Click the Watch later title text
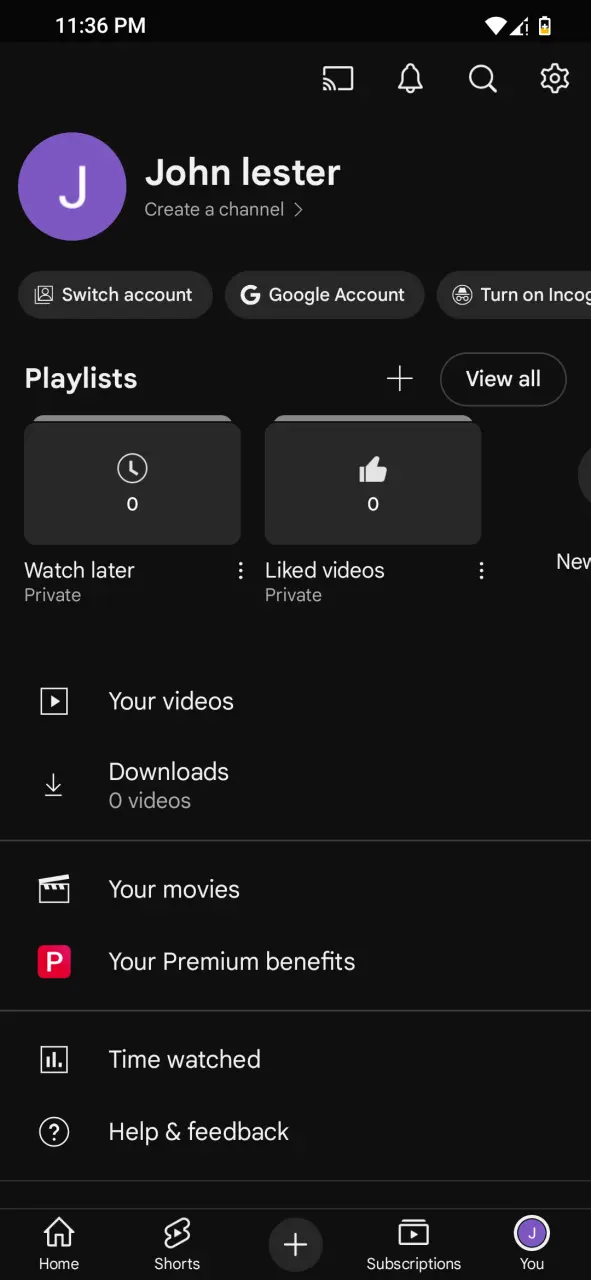 pos(79,570)
